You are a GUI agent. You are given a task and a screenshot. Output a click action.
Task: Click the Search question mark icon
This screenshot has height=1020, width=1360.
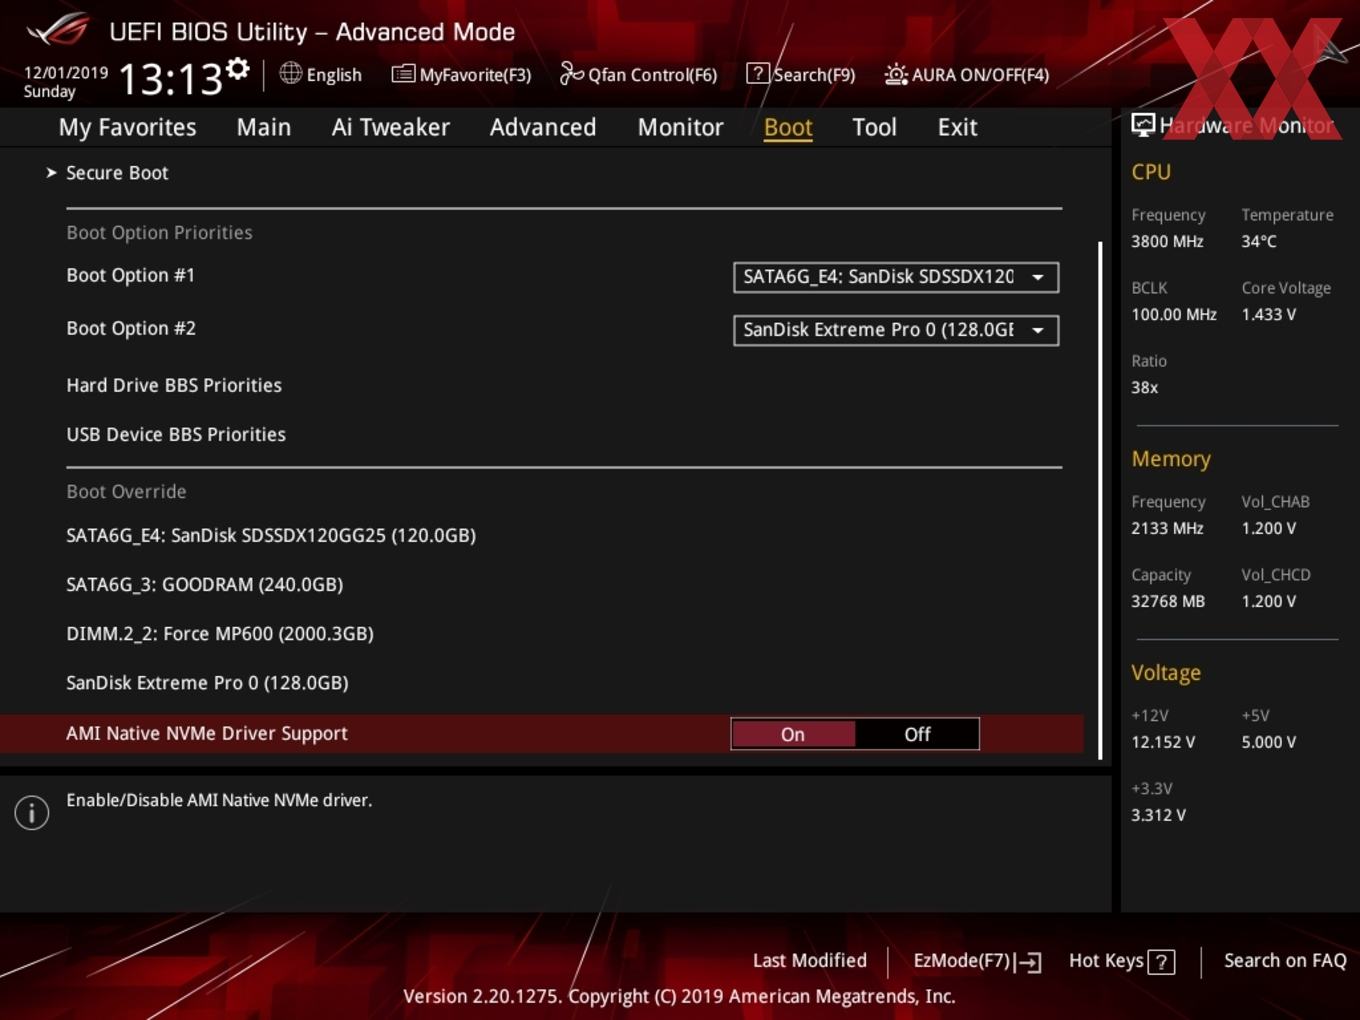point(758,74)
